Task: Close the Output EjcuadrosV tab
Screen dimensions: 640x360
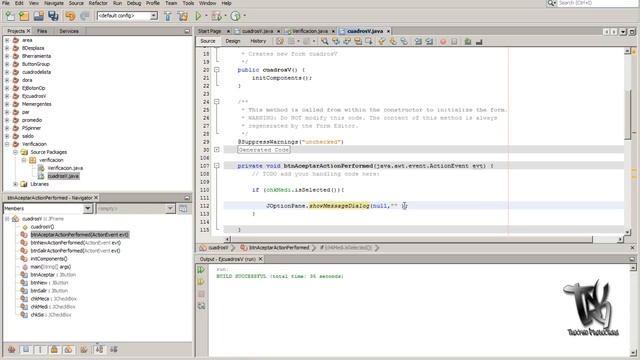Action: click(x=260, y=259)
